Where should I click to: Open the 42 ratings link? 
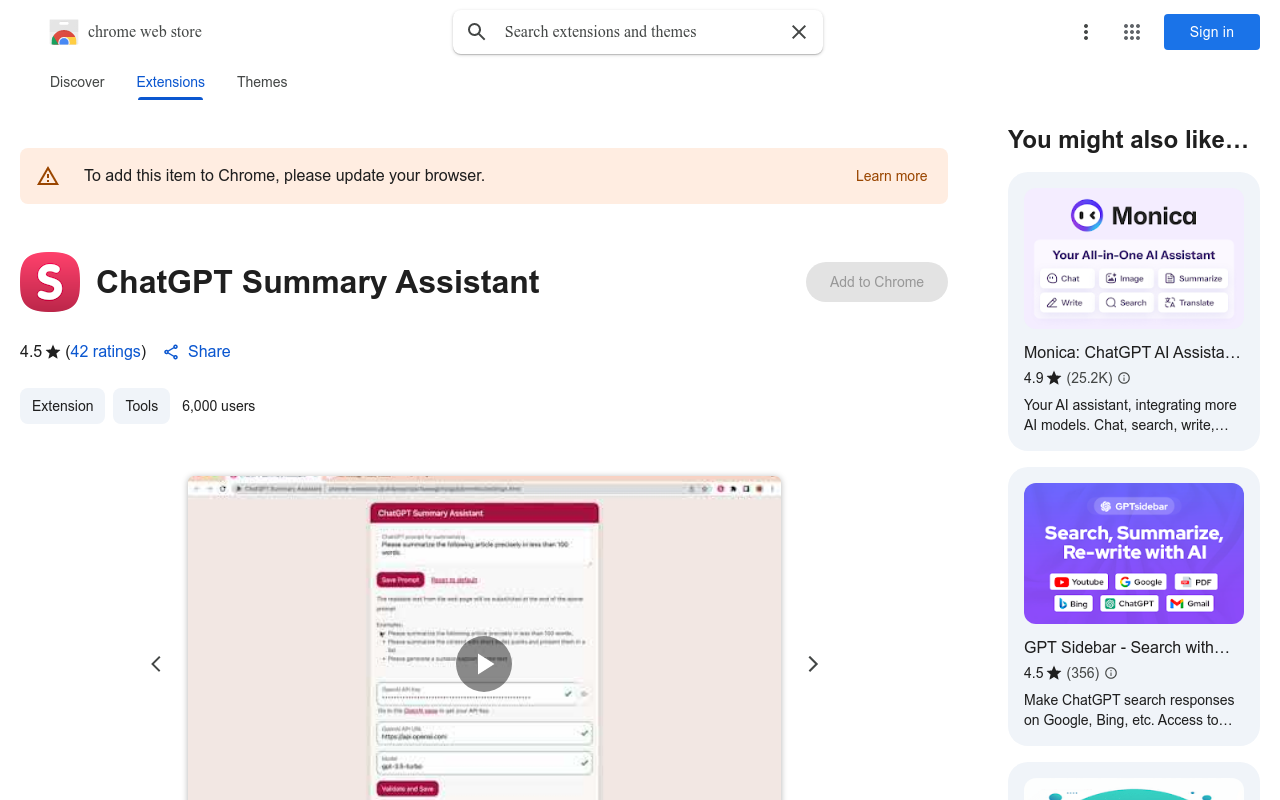point(106,351)
